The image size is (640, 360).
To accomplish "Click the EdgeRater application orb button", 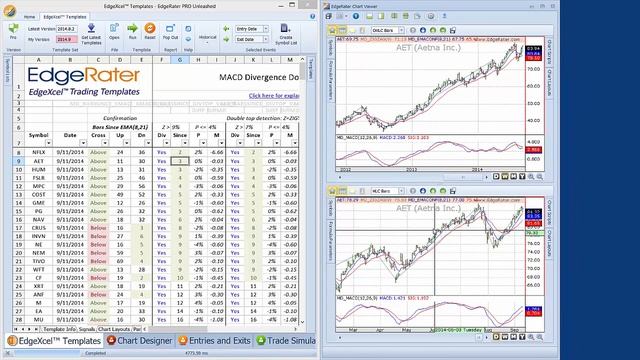I will 9,11.
